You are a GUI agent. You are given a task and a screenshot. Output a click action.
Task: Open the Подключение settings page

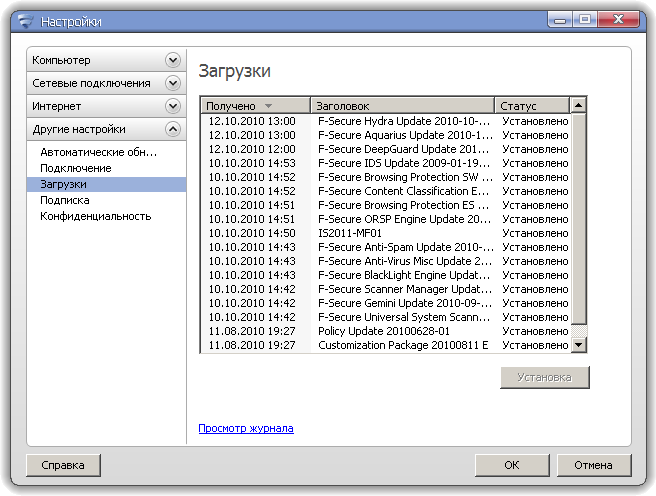76,168
